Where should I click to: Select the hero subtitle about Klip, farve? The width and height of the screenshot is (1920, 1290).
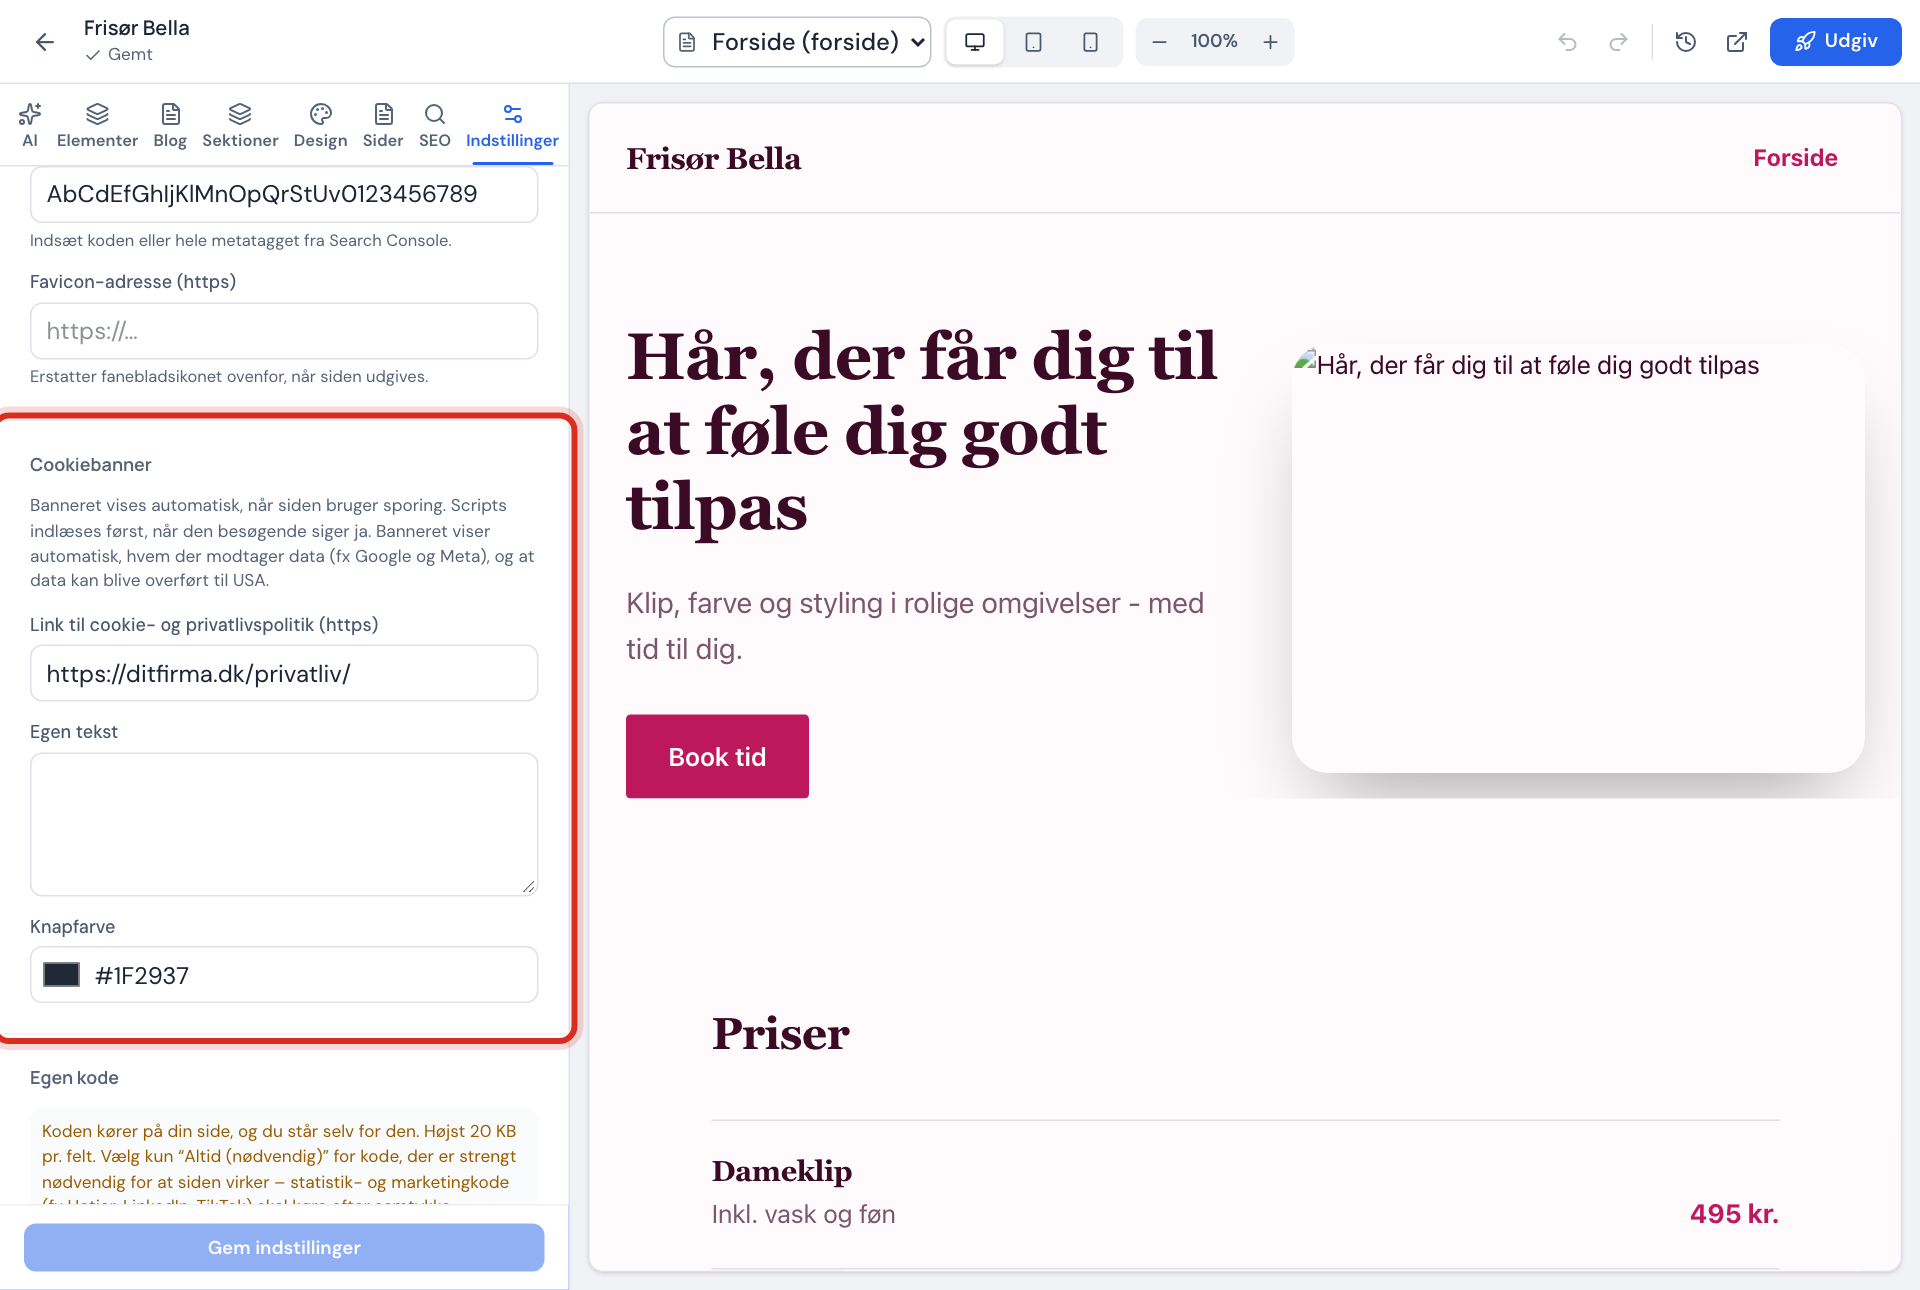(915, 626)
